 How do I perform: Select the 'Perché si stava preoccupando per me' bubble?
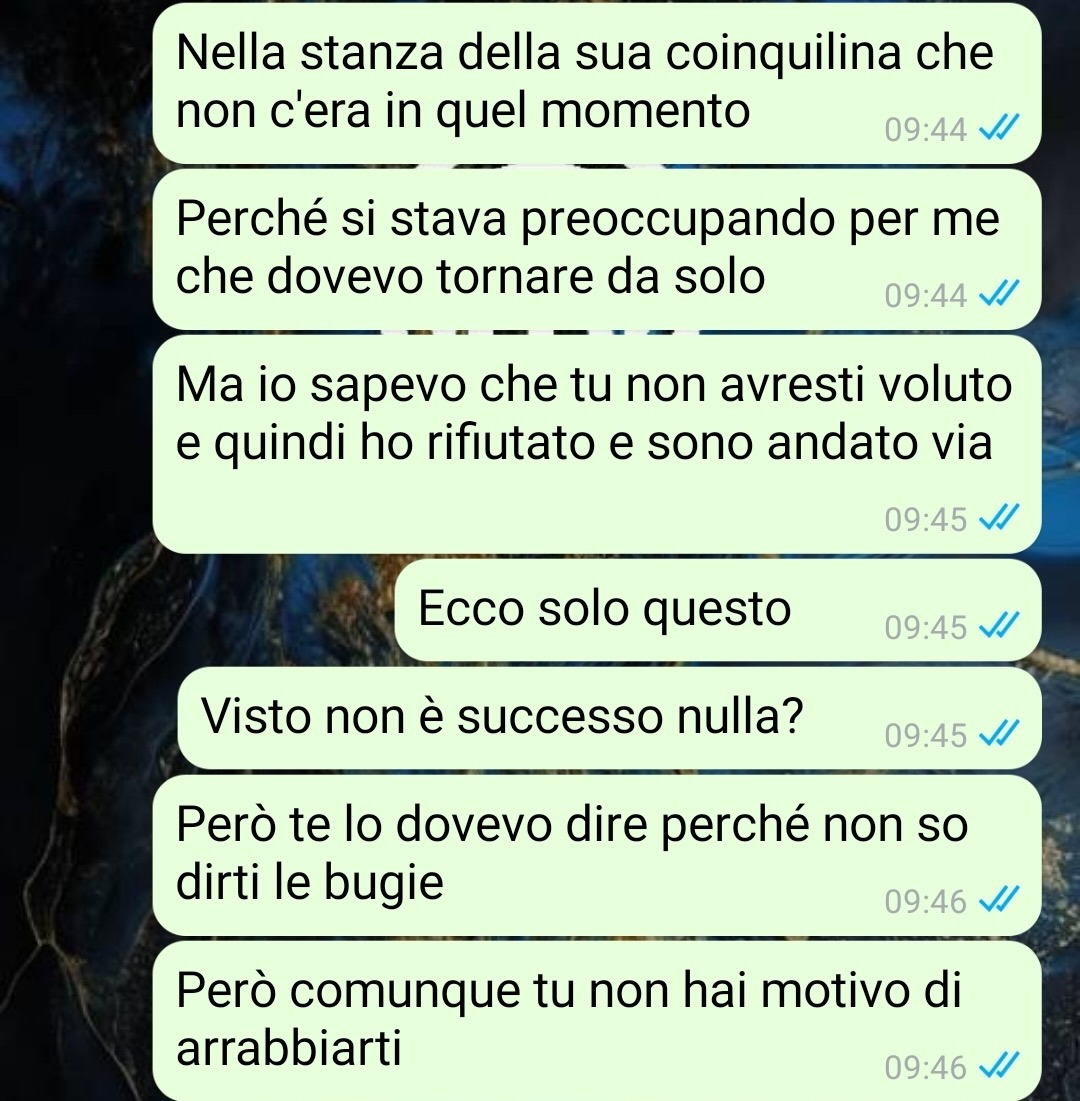(597, 249)
